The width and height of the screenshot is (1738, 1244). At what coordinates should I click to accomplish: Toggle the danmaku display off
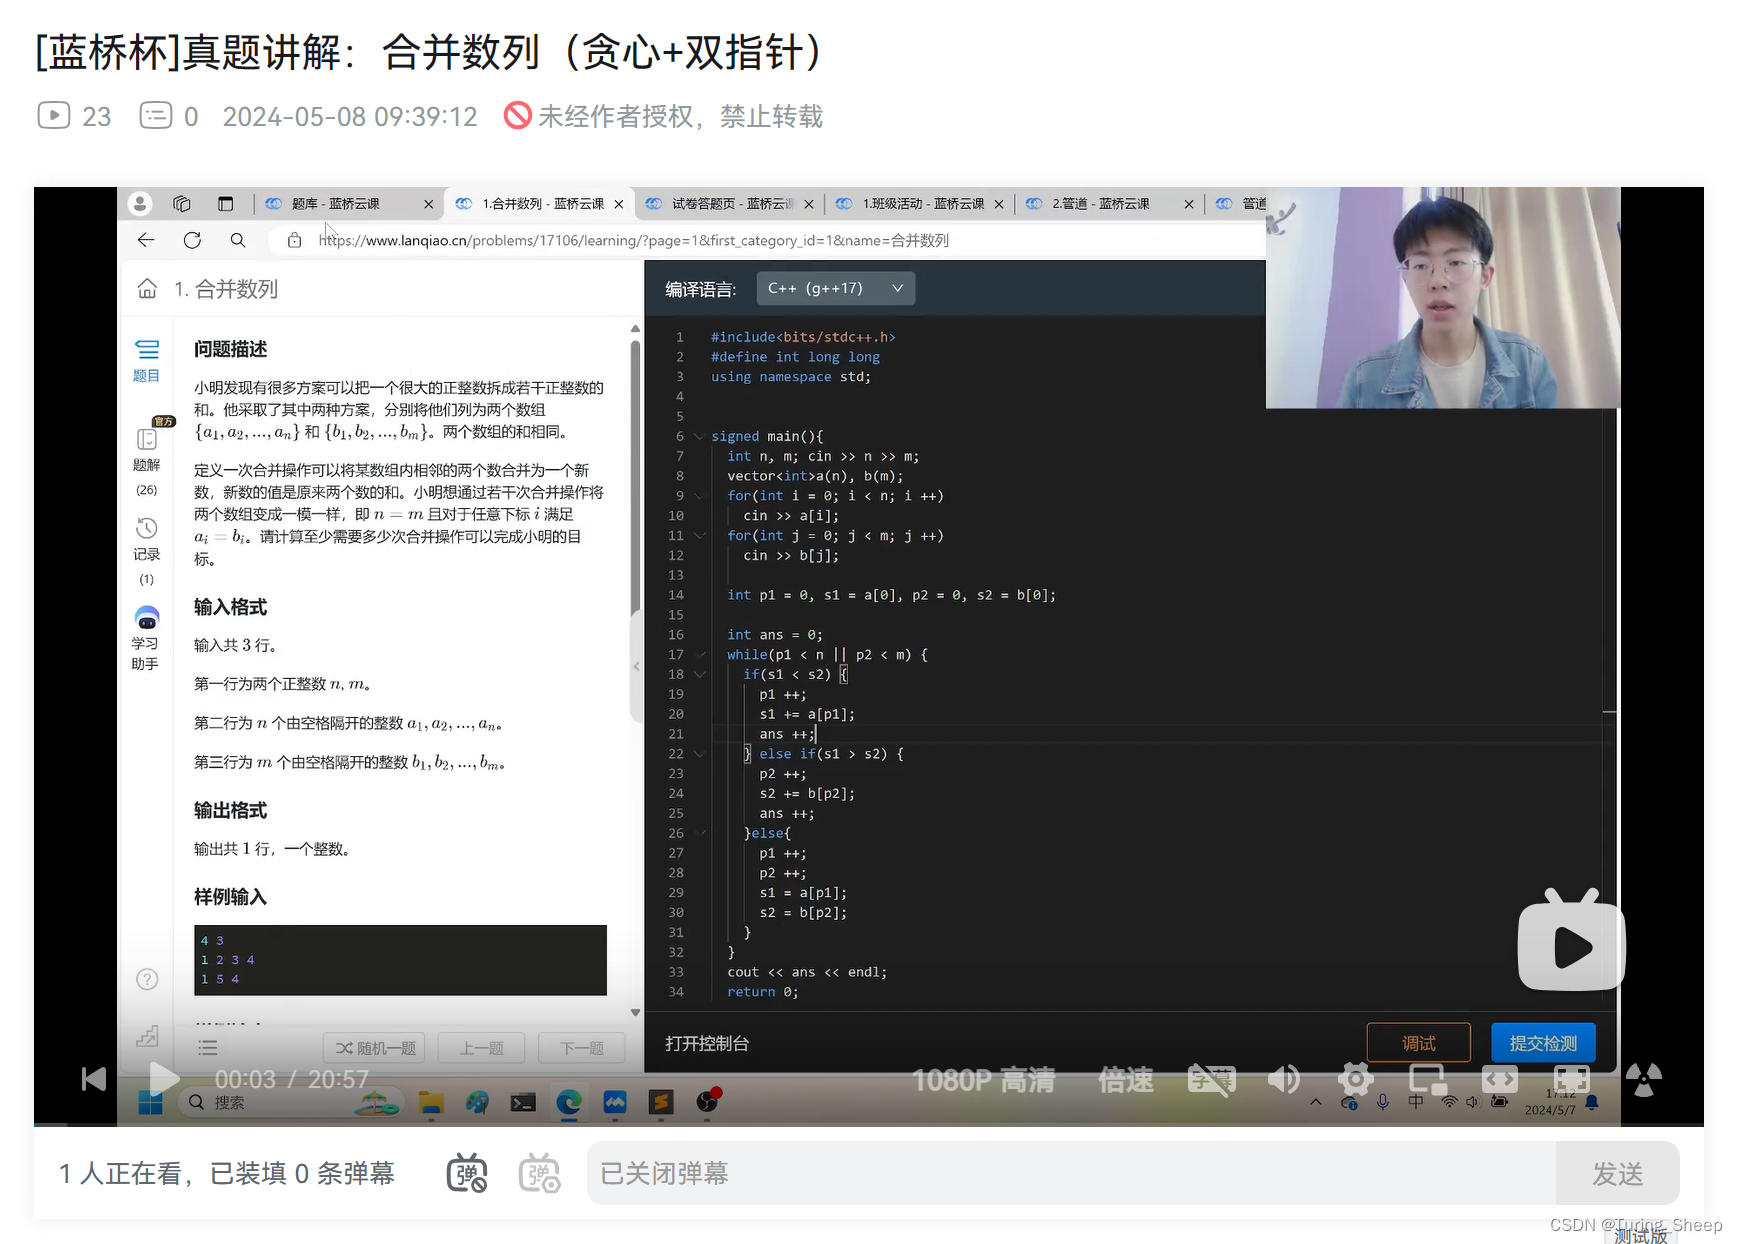coord(467,1173)
